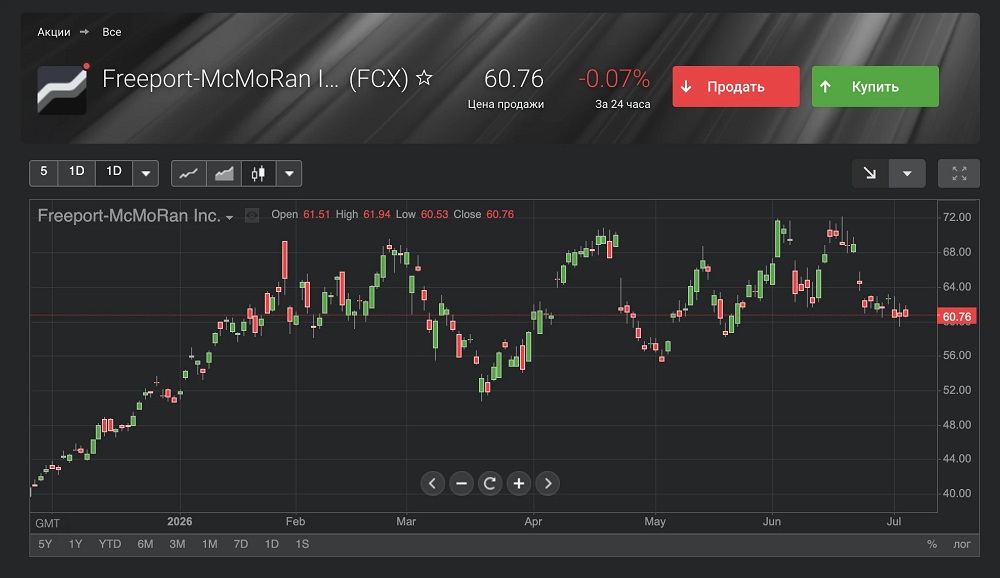This screenshot has height=578, width=1000.
Task: Open the chart type dropdown arrow
Action: [289, 174]
